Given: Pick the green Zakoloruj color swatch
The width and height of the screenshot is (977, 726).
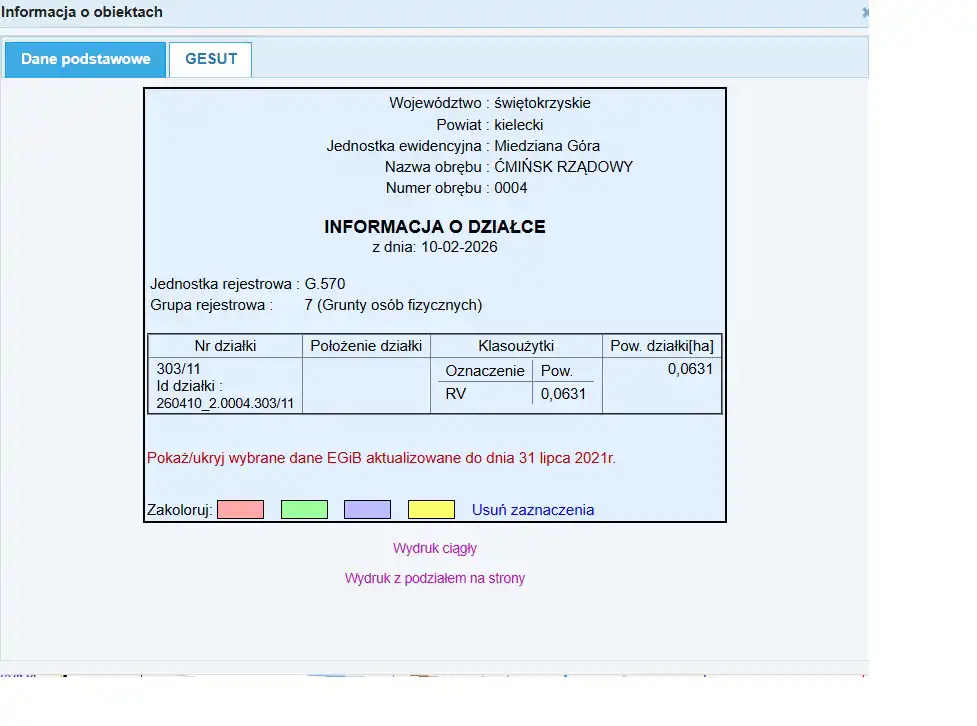Looking at the screenshot, I should (304, 510).
